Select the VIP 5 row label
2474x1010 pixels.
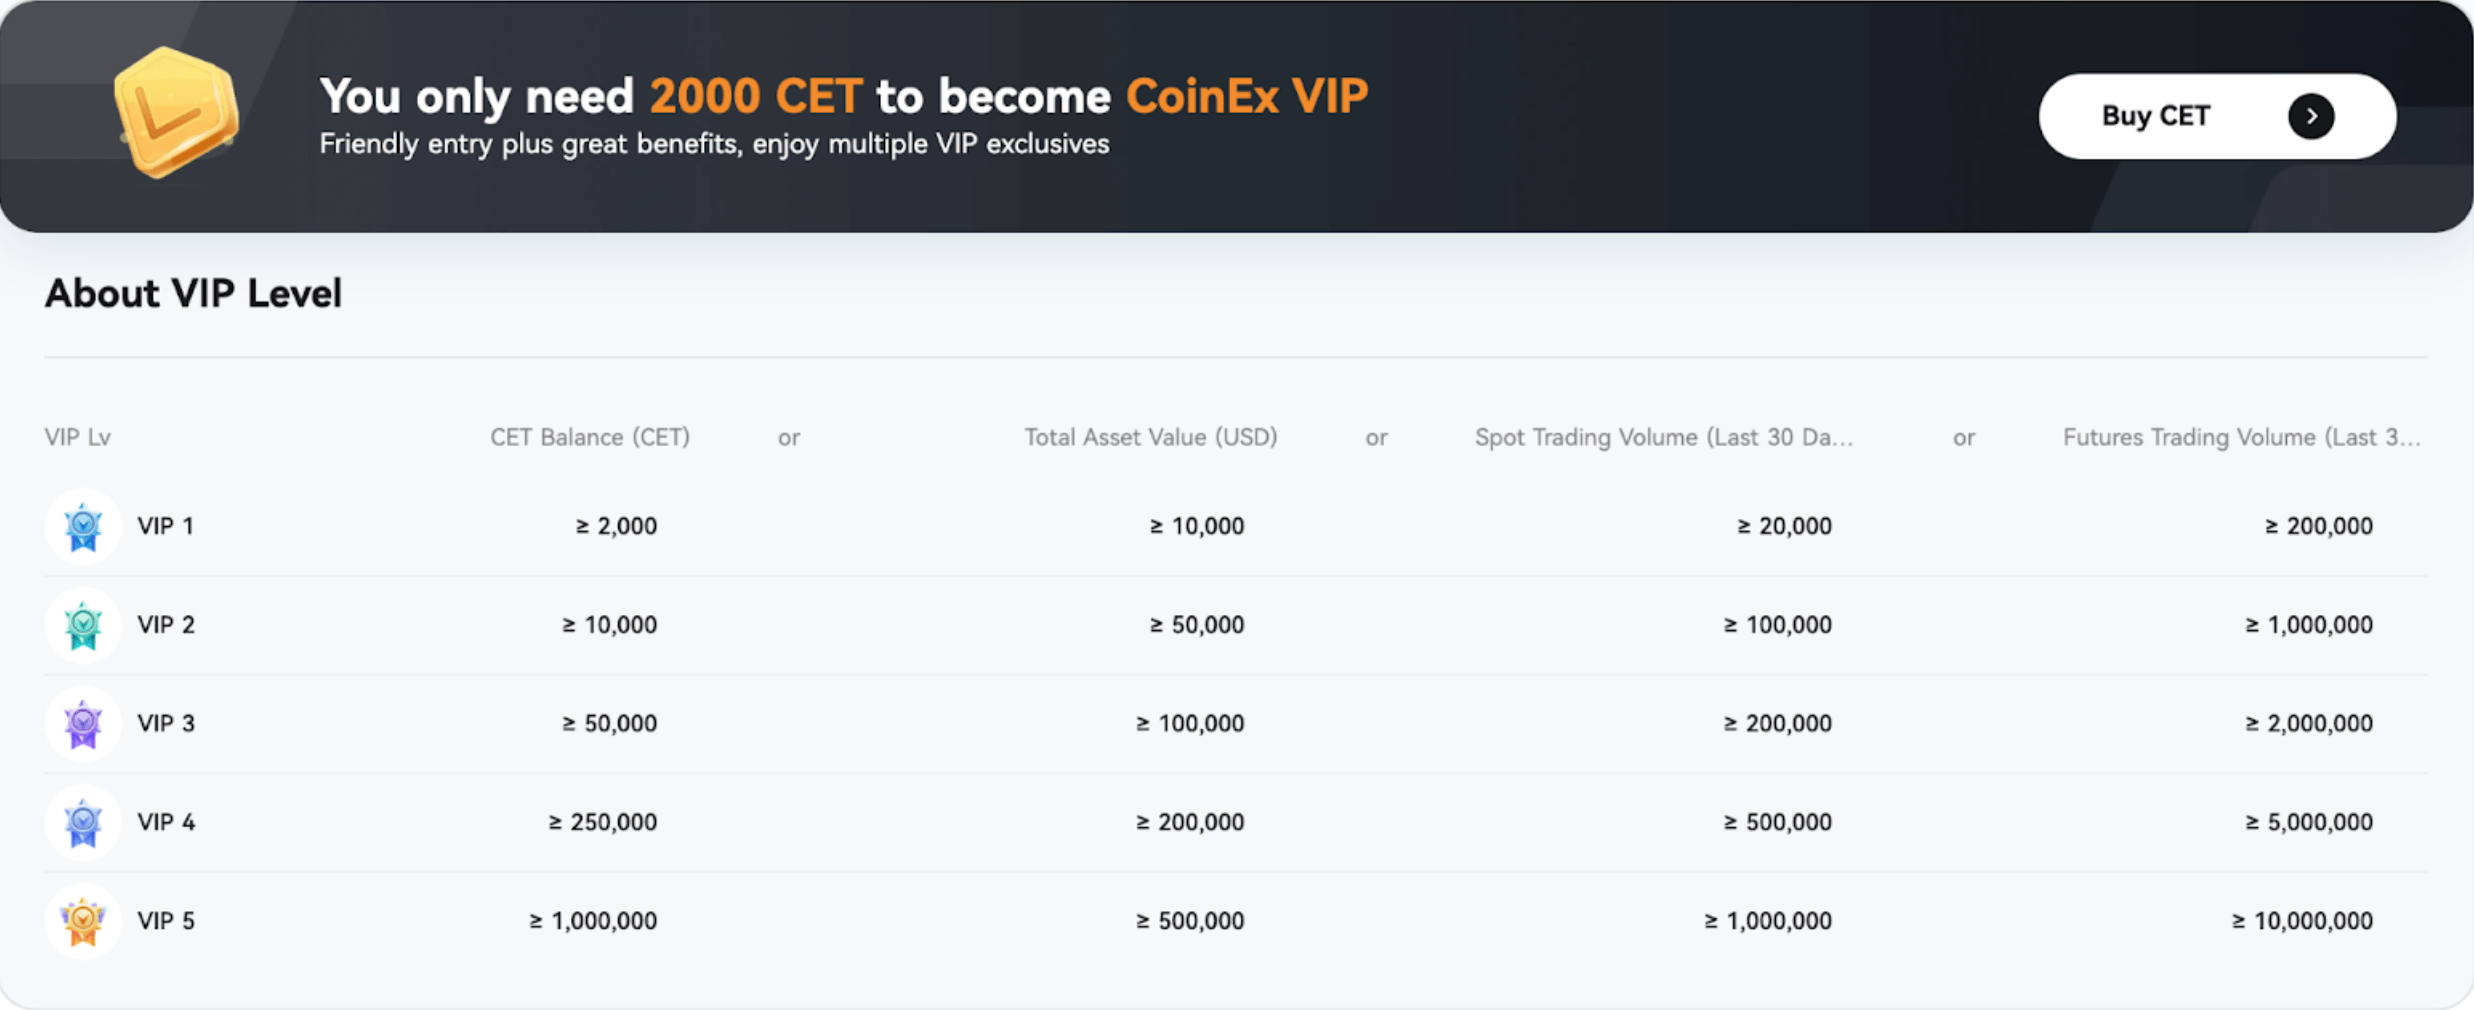[x=166, y=921]
